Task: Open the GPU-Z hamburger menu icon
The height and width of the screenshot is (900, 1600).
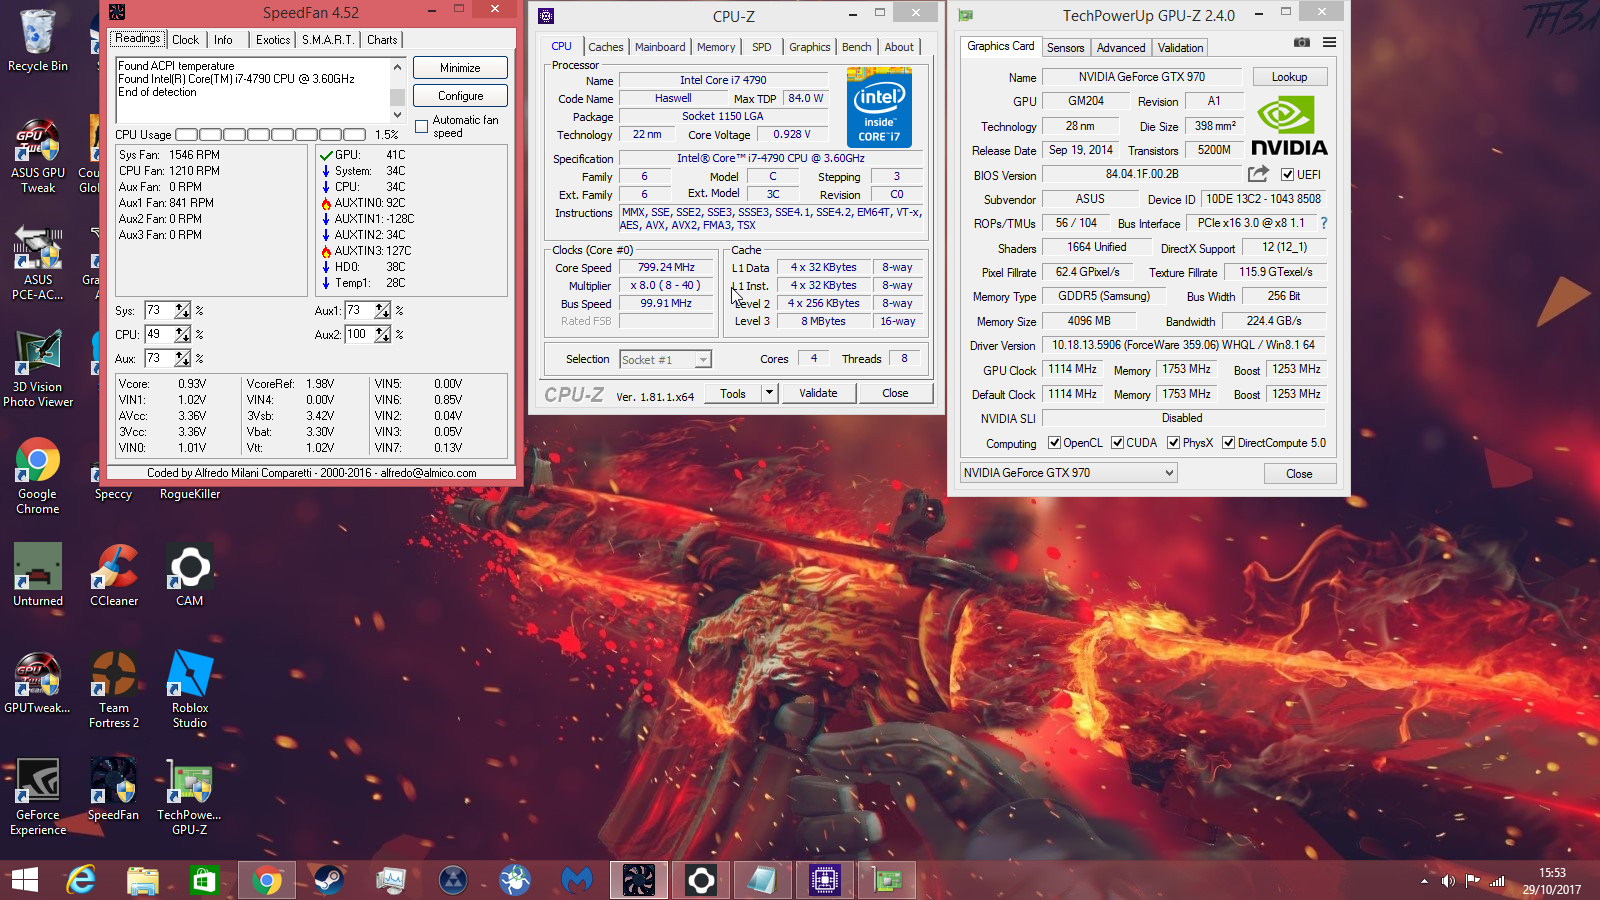Action: [x=1329, y=42]
